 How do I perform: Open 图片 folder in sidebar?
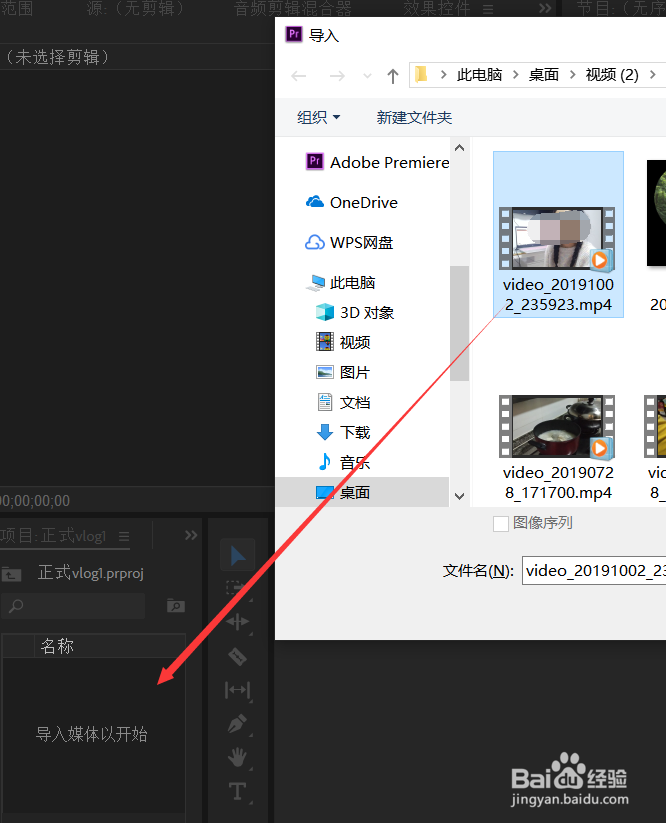343,372
